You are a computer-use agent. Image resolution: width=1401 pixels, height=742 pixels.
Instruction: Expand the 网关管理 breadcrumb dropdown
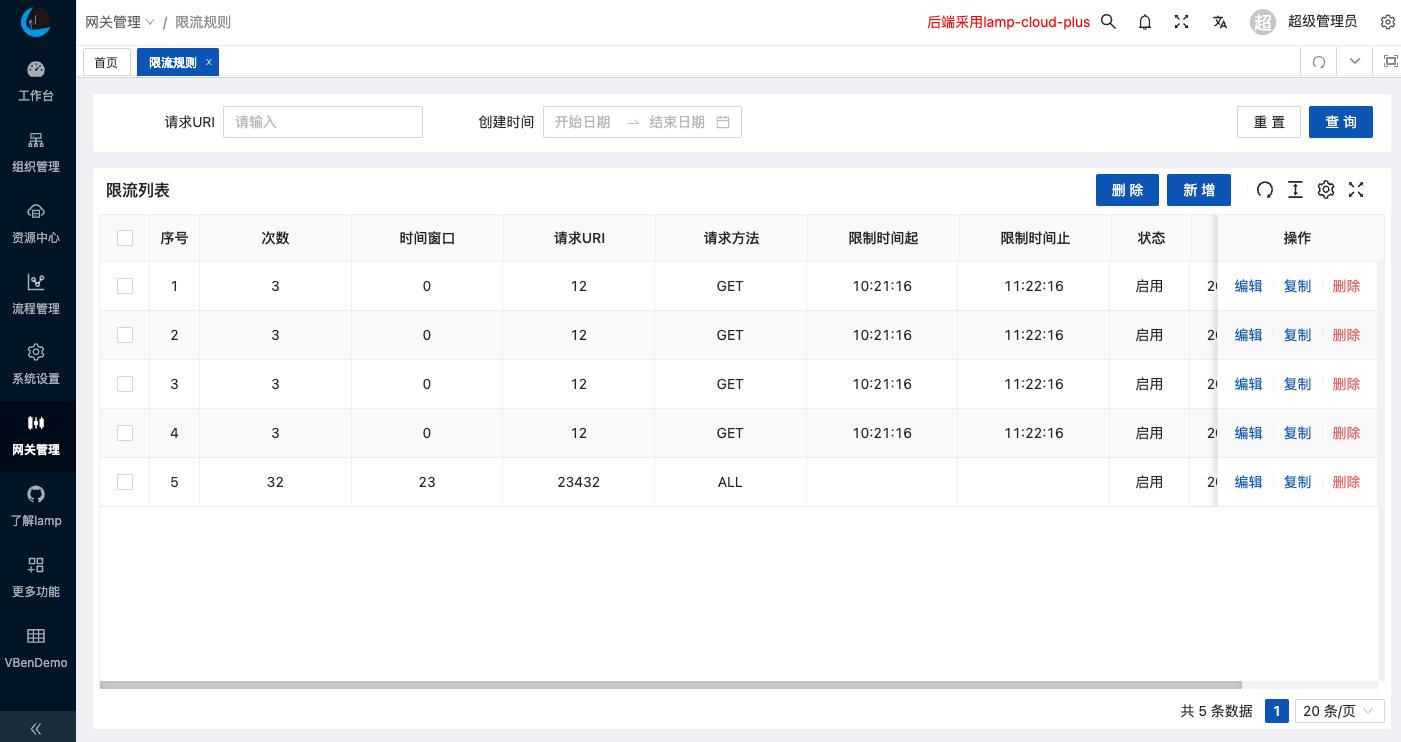pyautogui.click(x=150, y=22)
